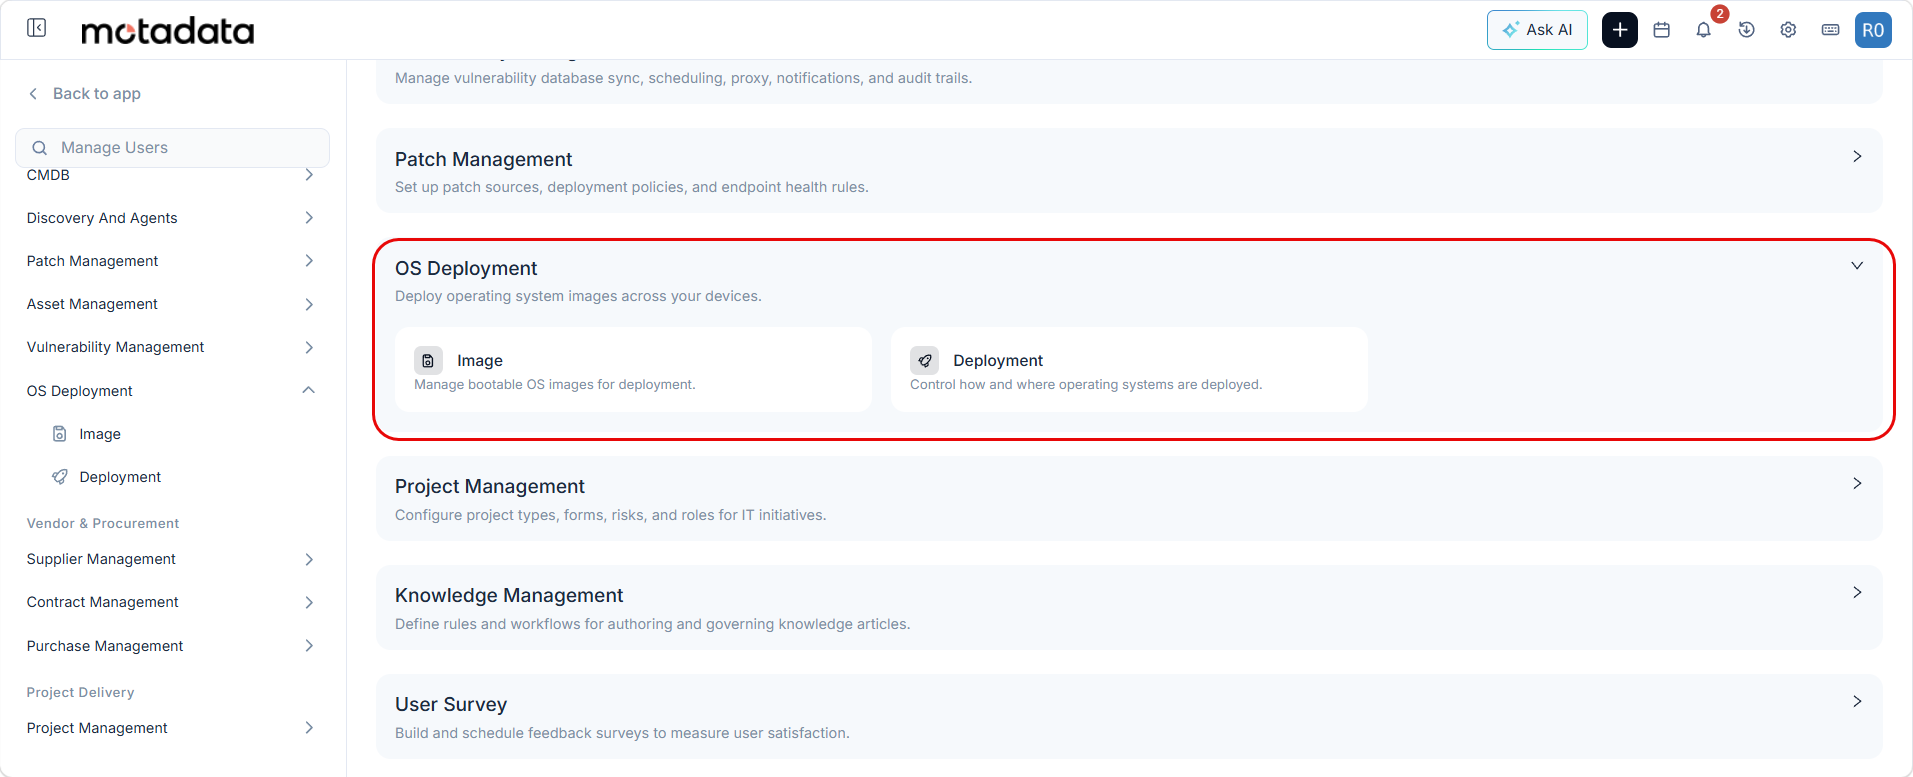Click the back arrow beside Back to app

click(x=33, y=93)
